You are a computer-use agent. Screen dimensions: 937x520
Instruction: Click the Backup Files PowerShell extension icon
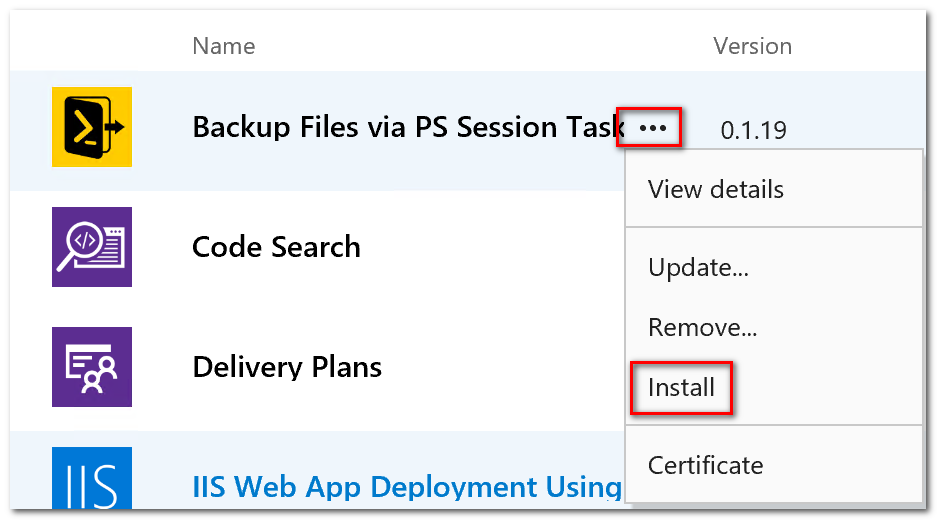click(92, 127)
